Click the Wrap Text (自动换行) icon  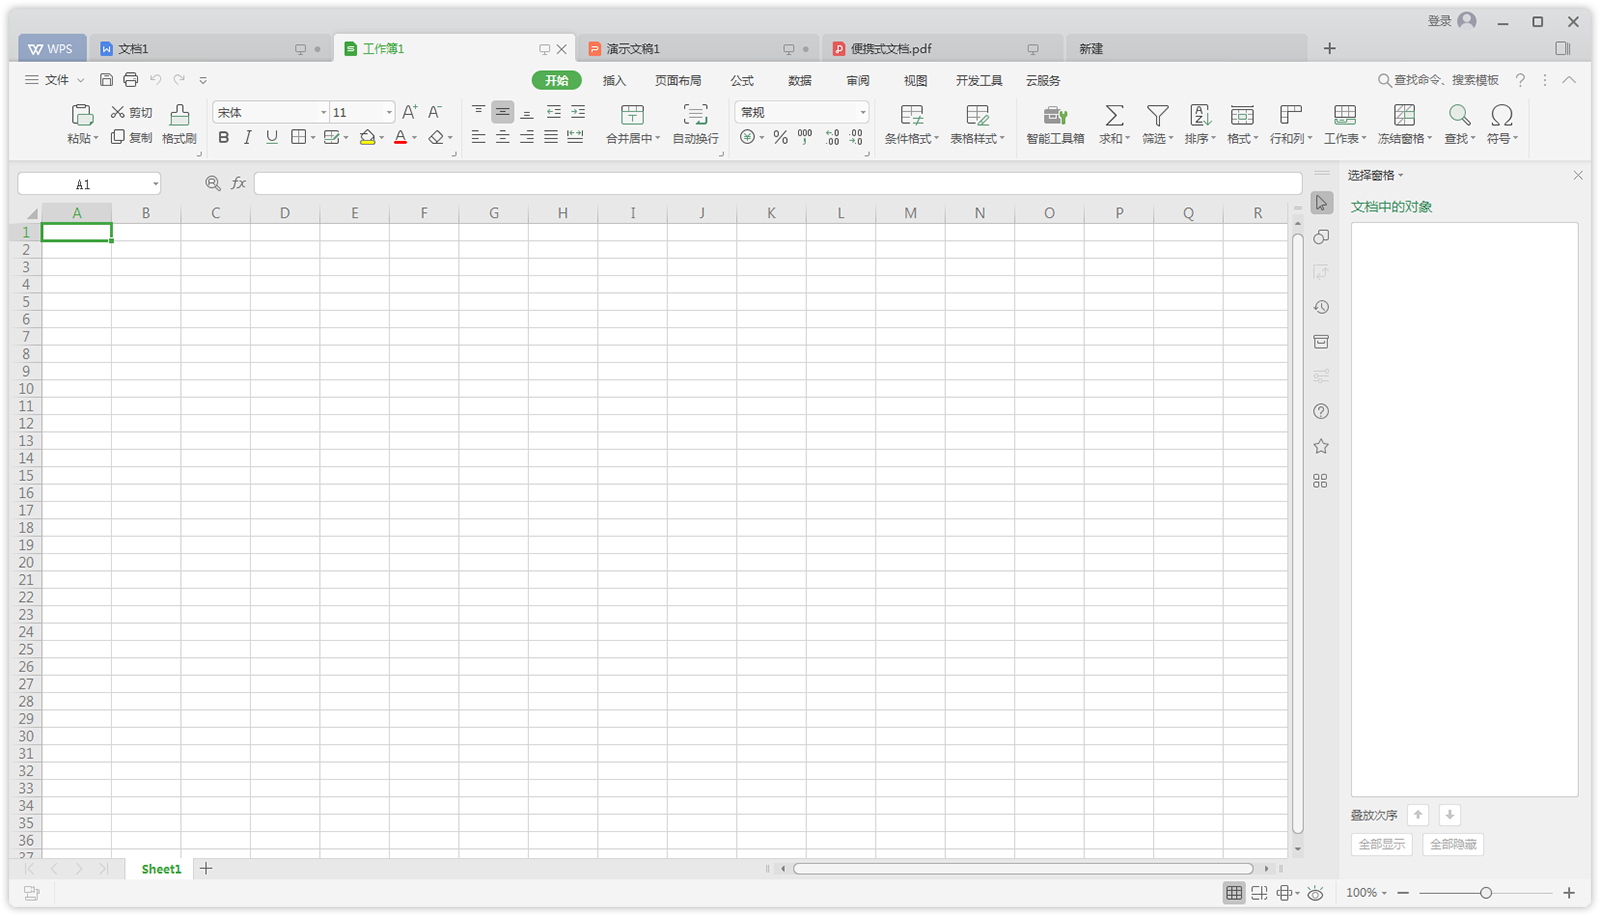(695, 115)
